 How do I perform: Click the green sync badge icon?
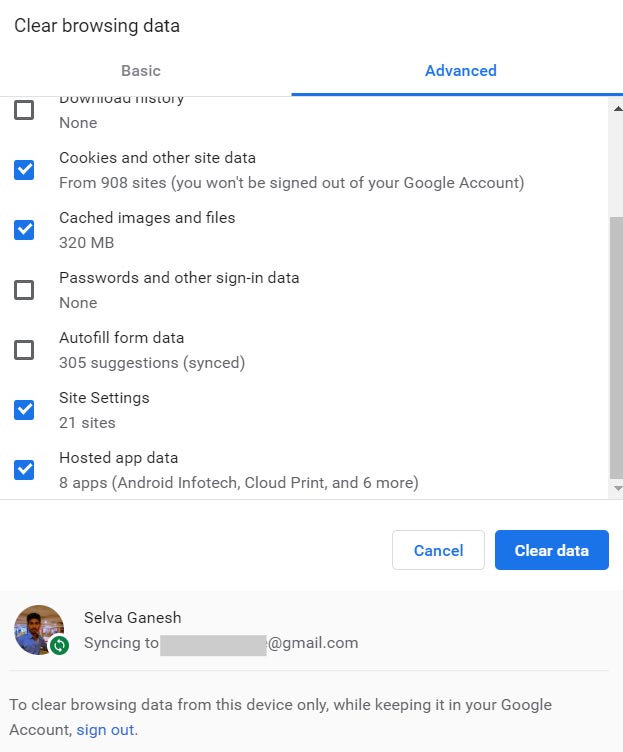point(60,645)
